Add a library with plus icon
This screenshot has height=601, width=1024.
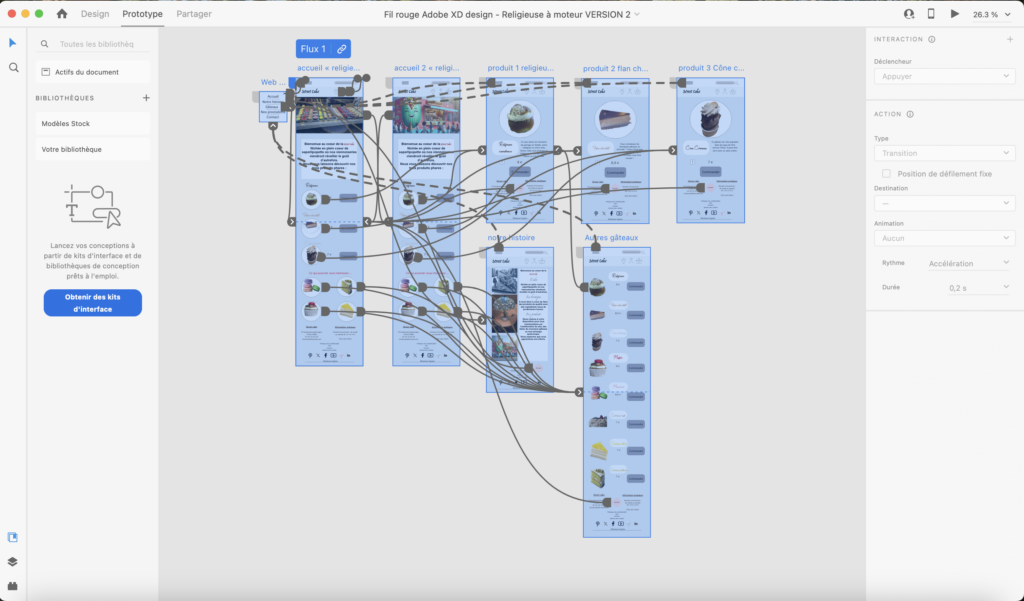(146, 98)
